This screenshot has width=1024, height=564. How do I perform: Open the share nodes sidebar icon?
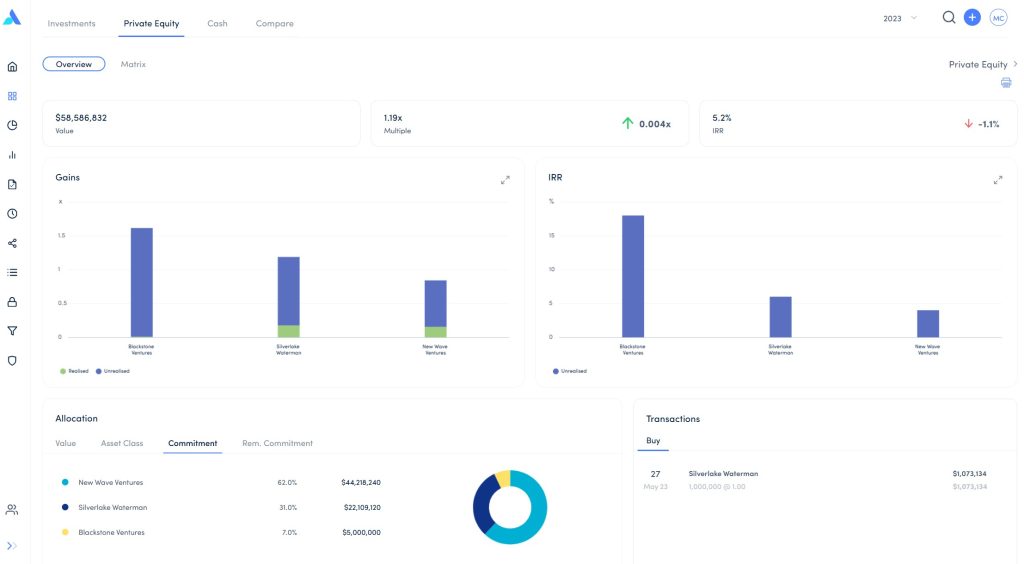point(12,243)
